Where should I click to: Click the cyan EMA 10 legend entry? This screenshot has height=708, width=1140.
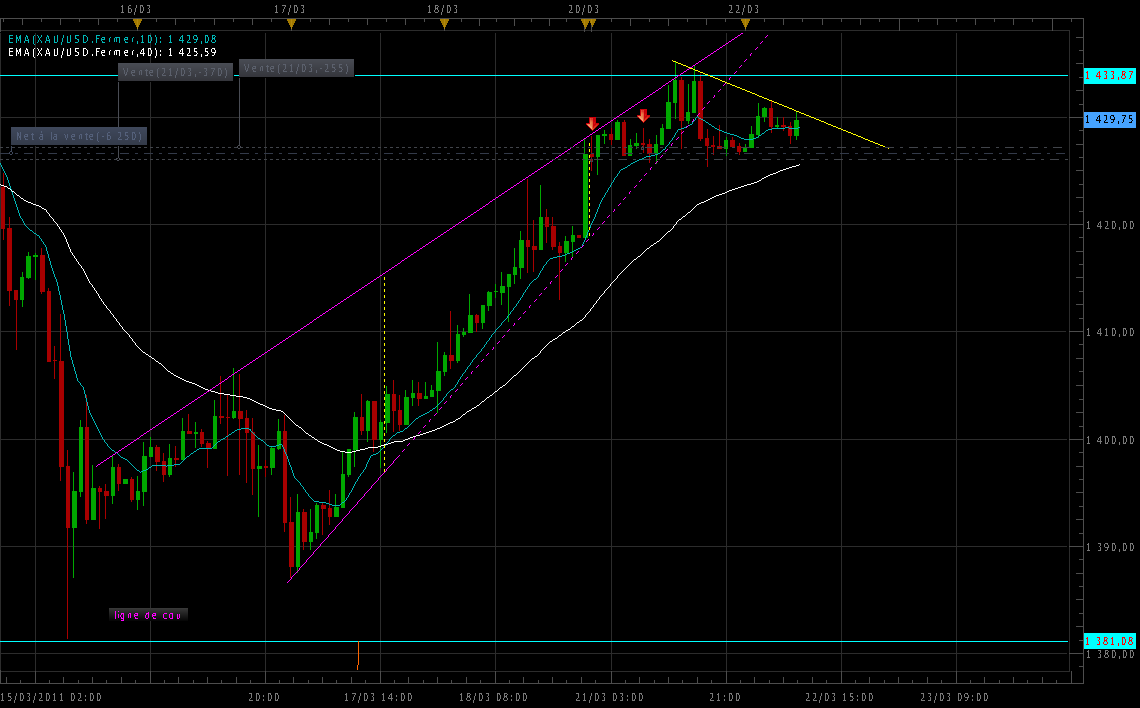point(111,39)
